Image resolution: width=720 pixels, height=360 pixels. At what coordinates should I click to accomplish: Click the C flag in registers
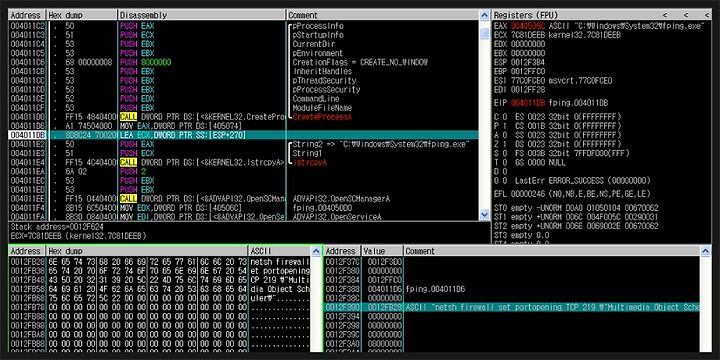(x=500, y=117)
